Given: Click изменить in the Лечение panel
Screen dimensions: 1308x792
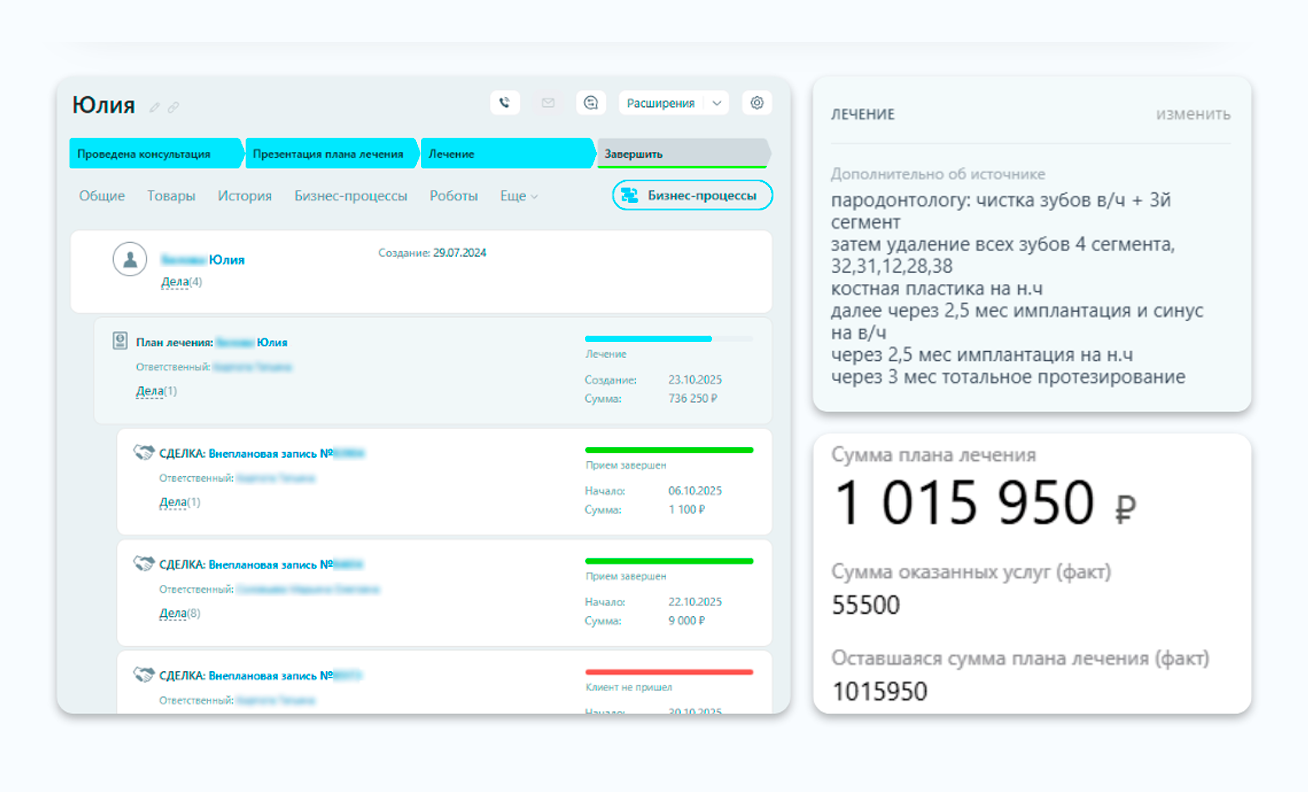Looking at the screenshot, I should pos(1193,114).
